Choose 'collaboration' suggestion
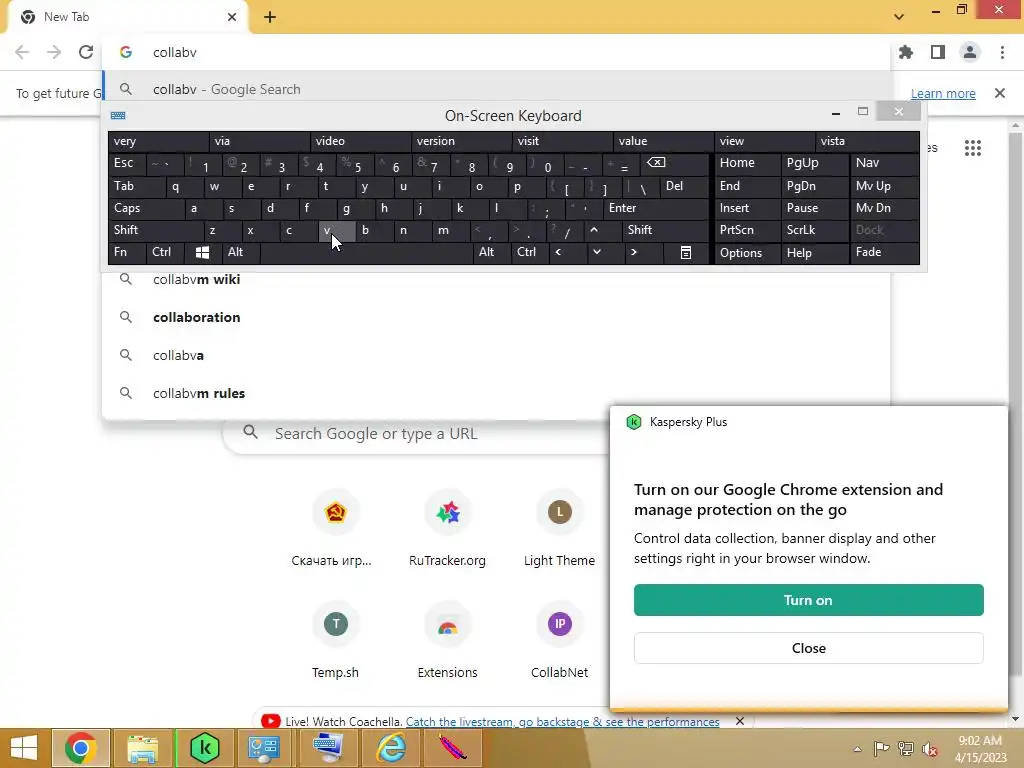Viewport: 1024px width, 768px height. coord(496,317)
